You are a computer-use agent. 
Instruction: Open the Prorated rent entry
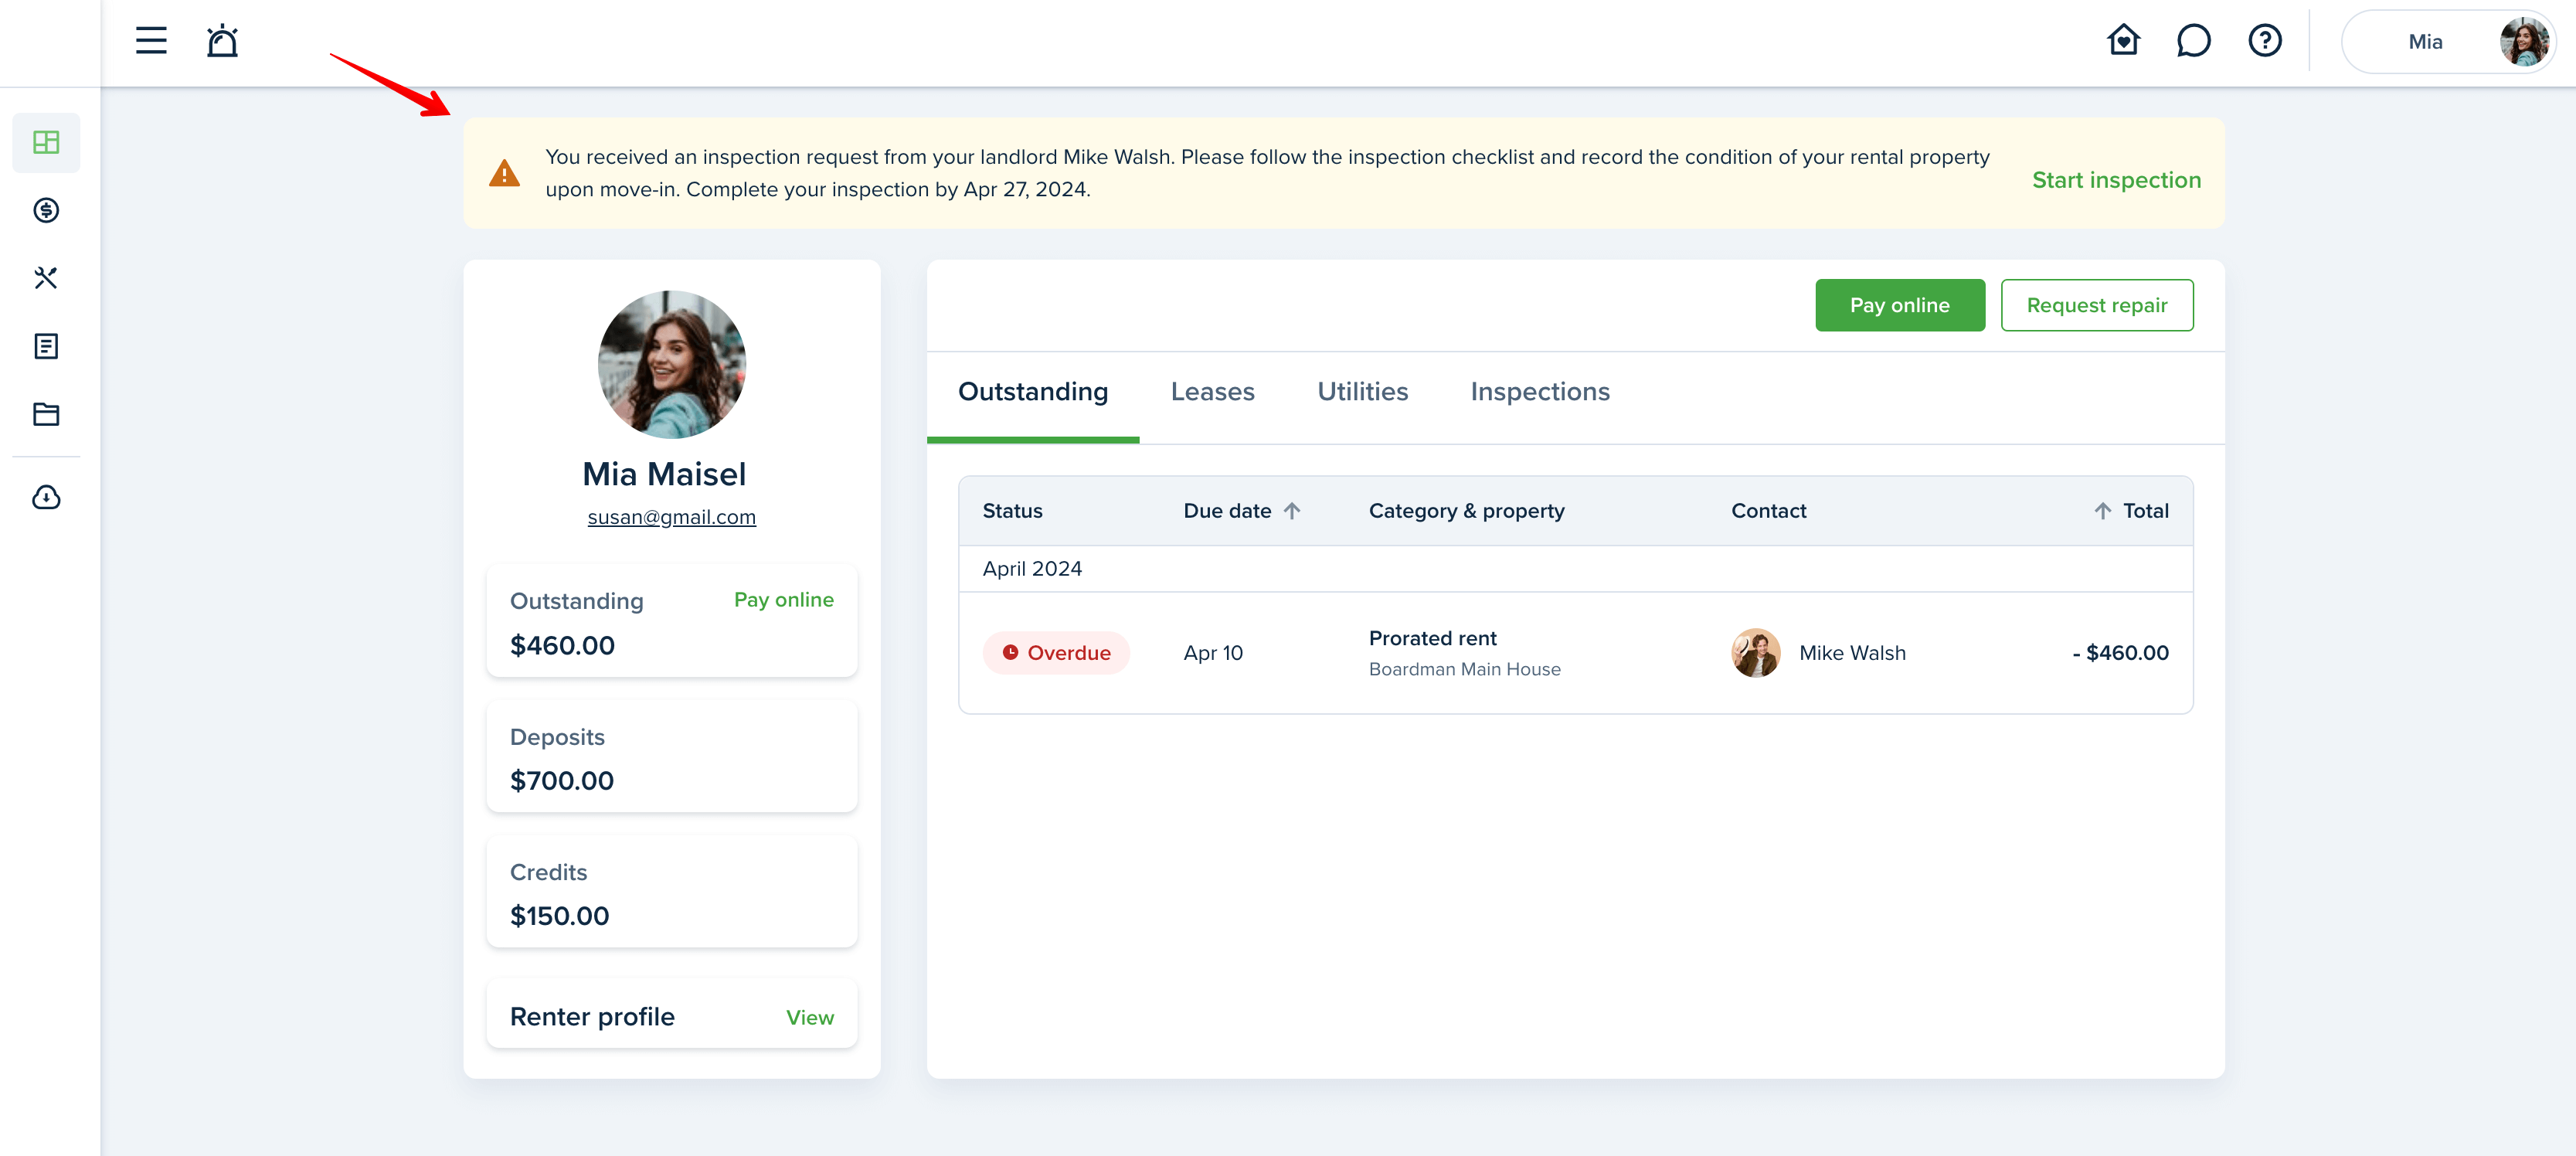click(1432, 638)
